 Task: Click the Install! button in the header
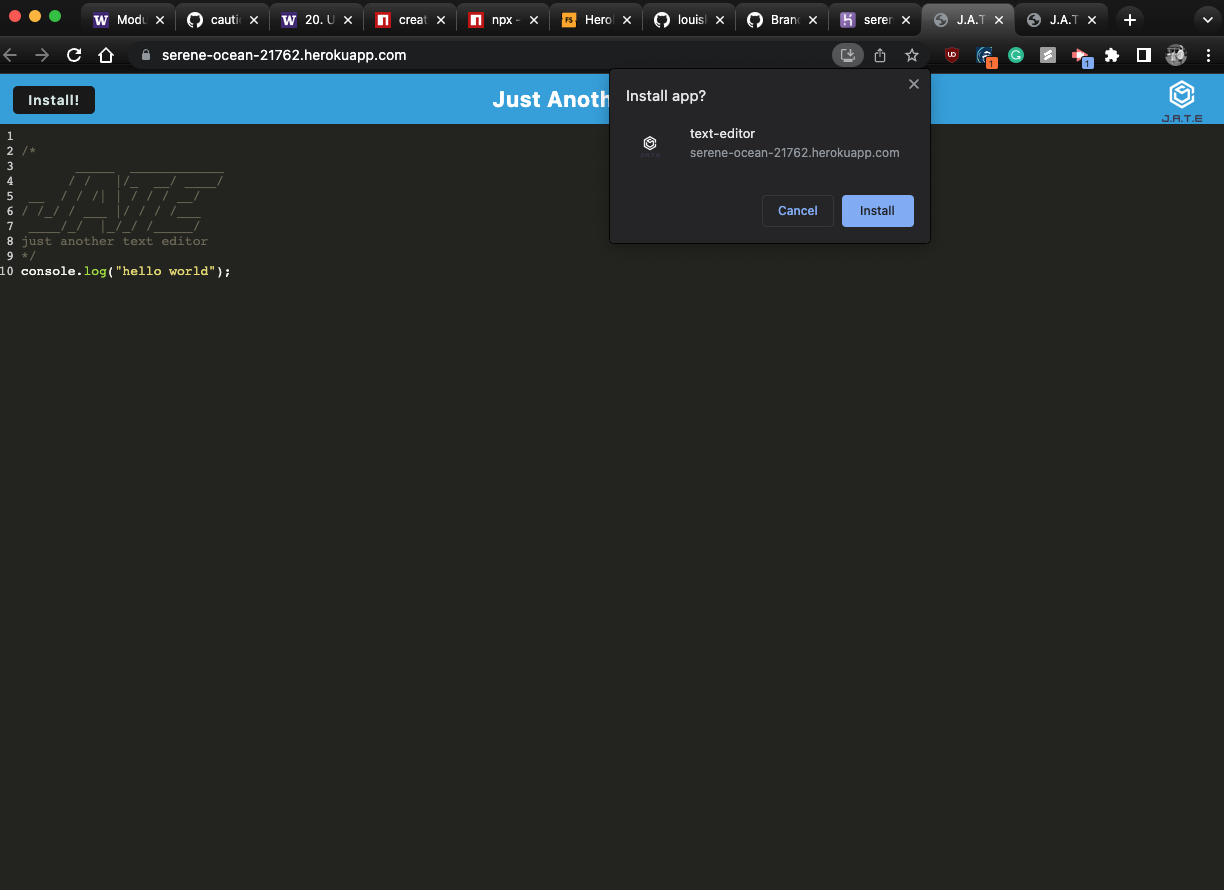coord(53,99)
